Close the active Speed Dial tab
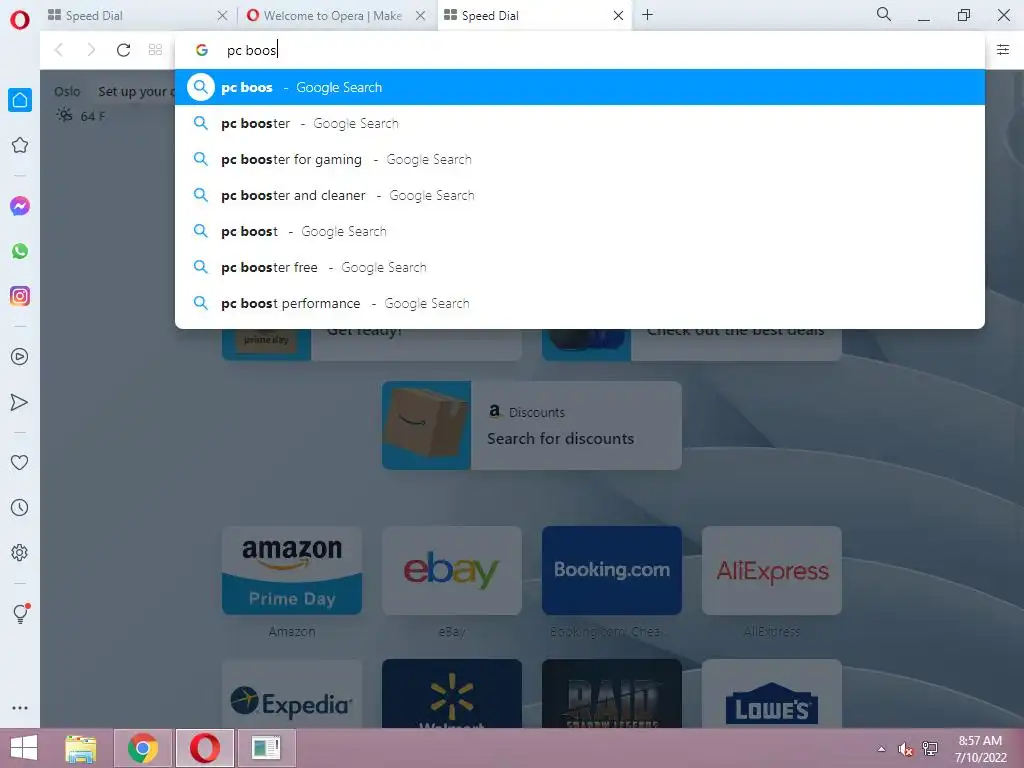Image resolution: width=1024 pixels, height=768 pixels. pyautogui.click(x=618, y=16)
